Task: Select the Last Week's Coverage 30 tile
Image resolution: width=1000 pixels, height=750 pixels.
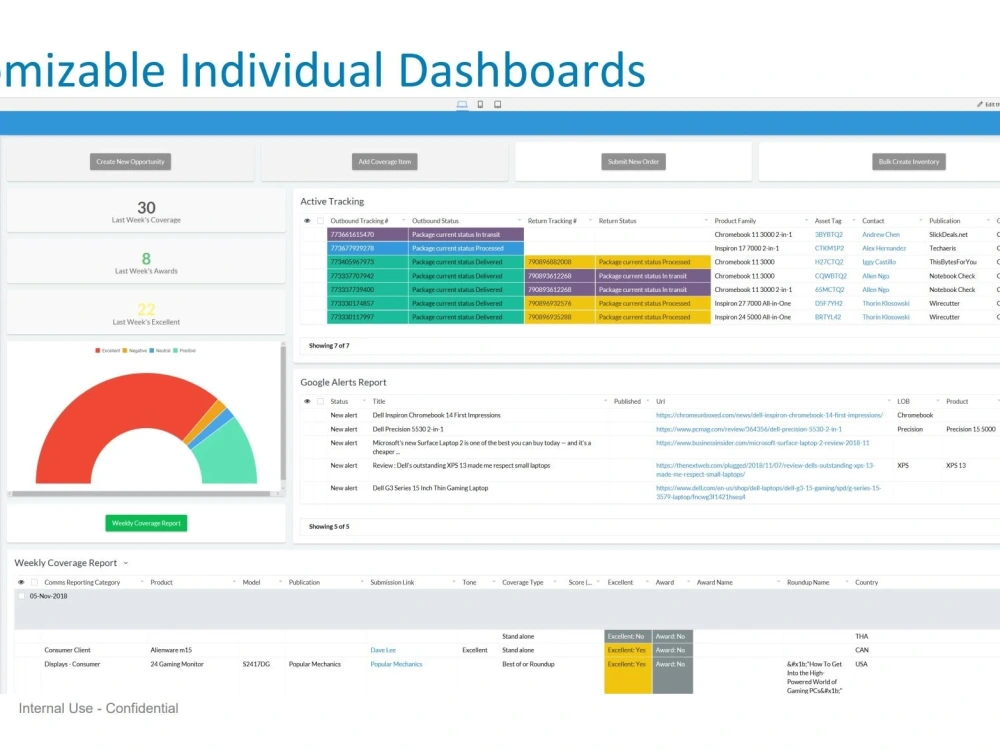Action: pyautogui.click(x=146, y=211)
